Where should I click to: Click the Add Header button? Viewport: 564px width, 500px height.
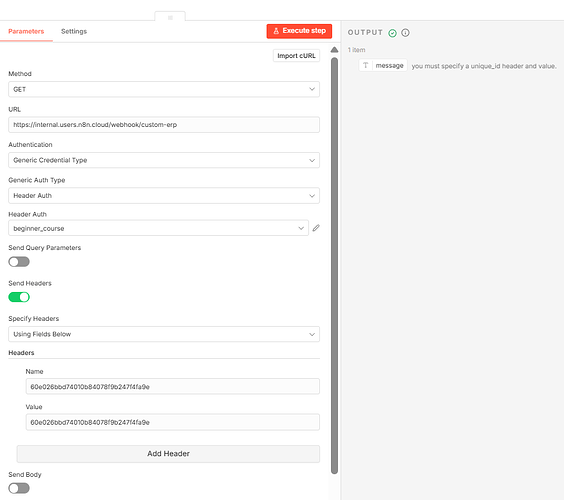(x=168, y=454)
